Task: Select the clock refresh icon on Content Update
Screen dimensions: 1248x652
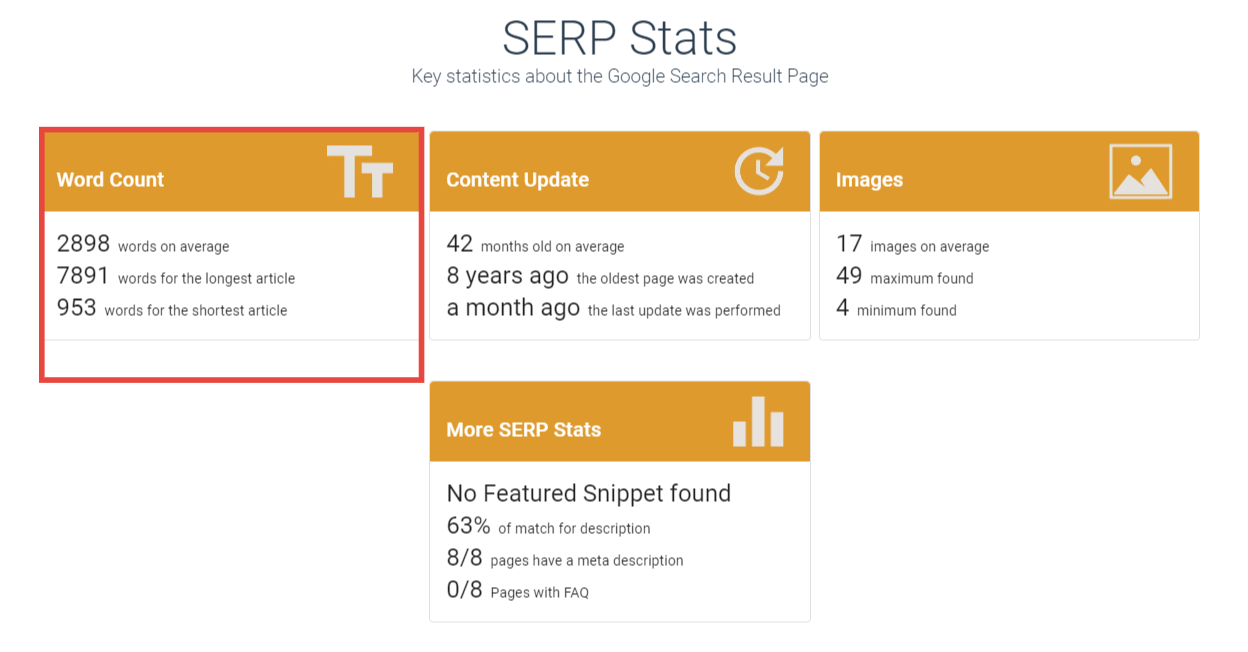Action: (x=757, y=171)
